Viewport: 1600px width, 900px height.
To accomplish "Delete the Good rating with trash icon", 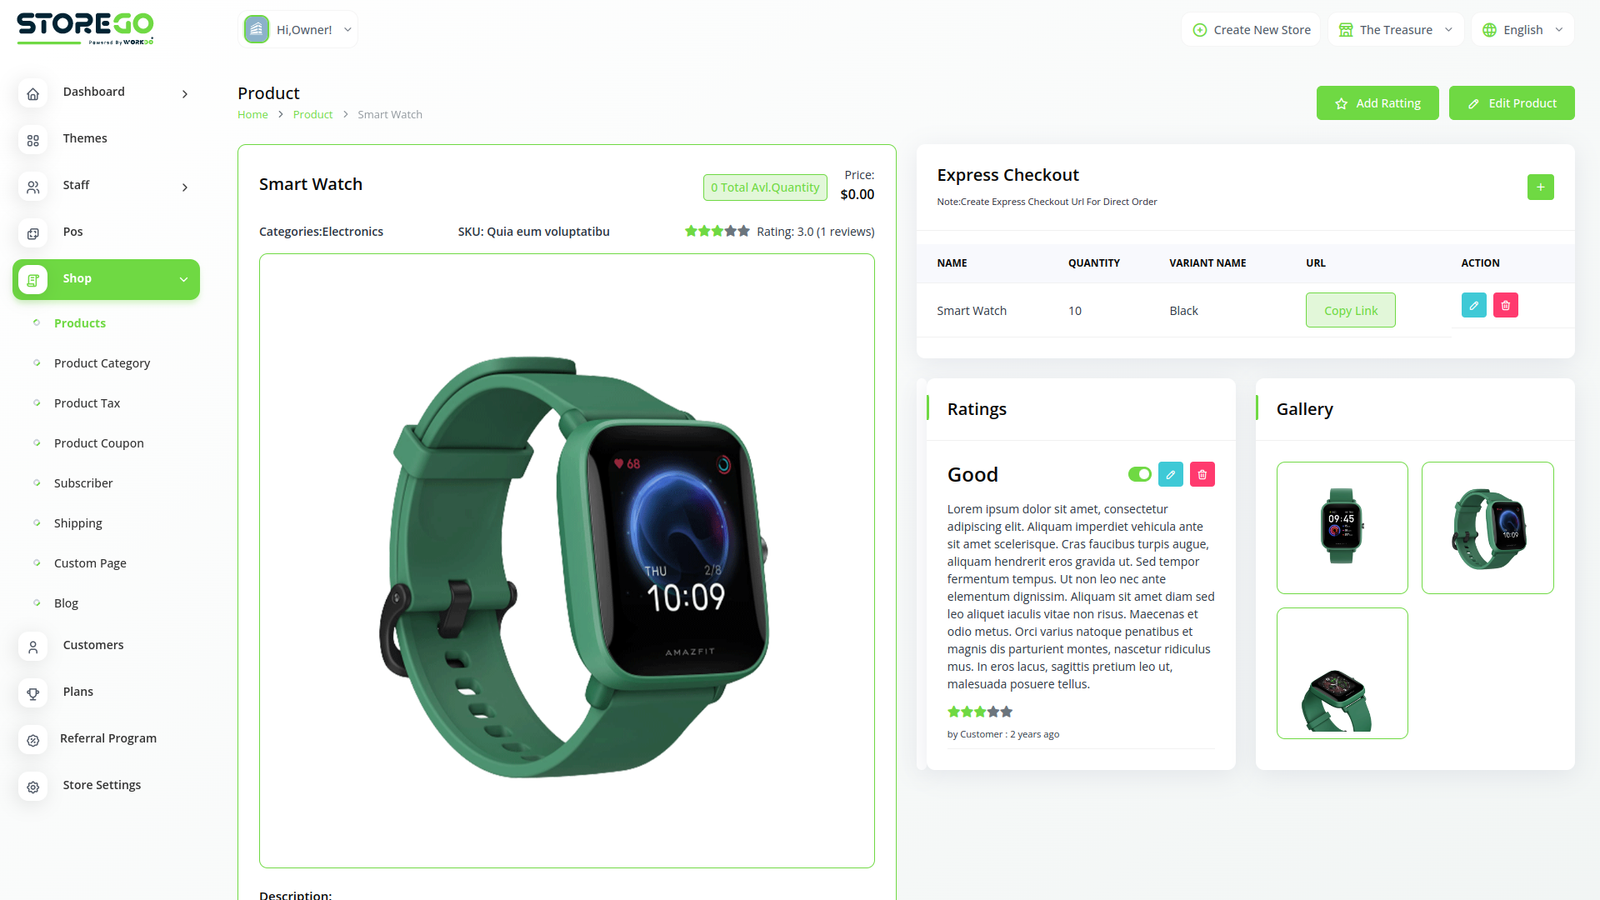I will pyautogui.click(x=1202, y=474).
